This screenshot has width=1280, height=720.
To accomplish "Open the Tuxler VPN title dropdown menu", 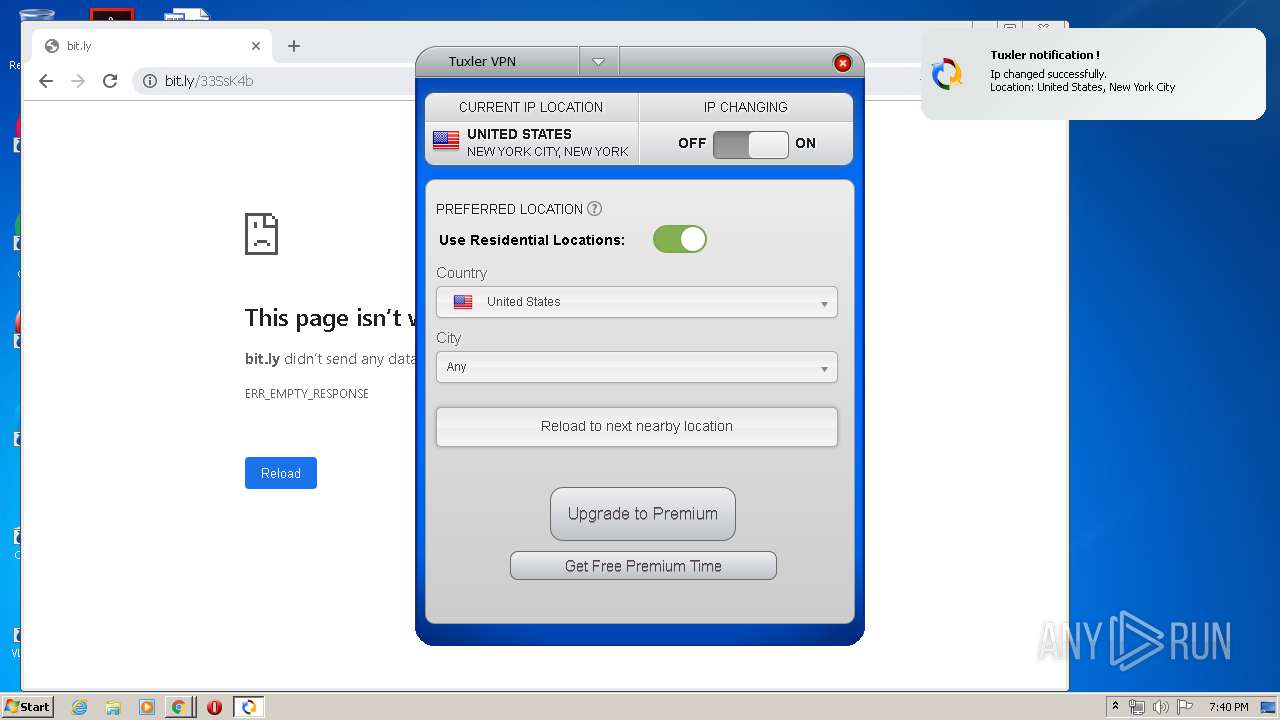I will 598,62.
